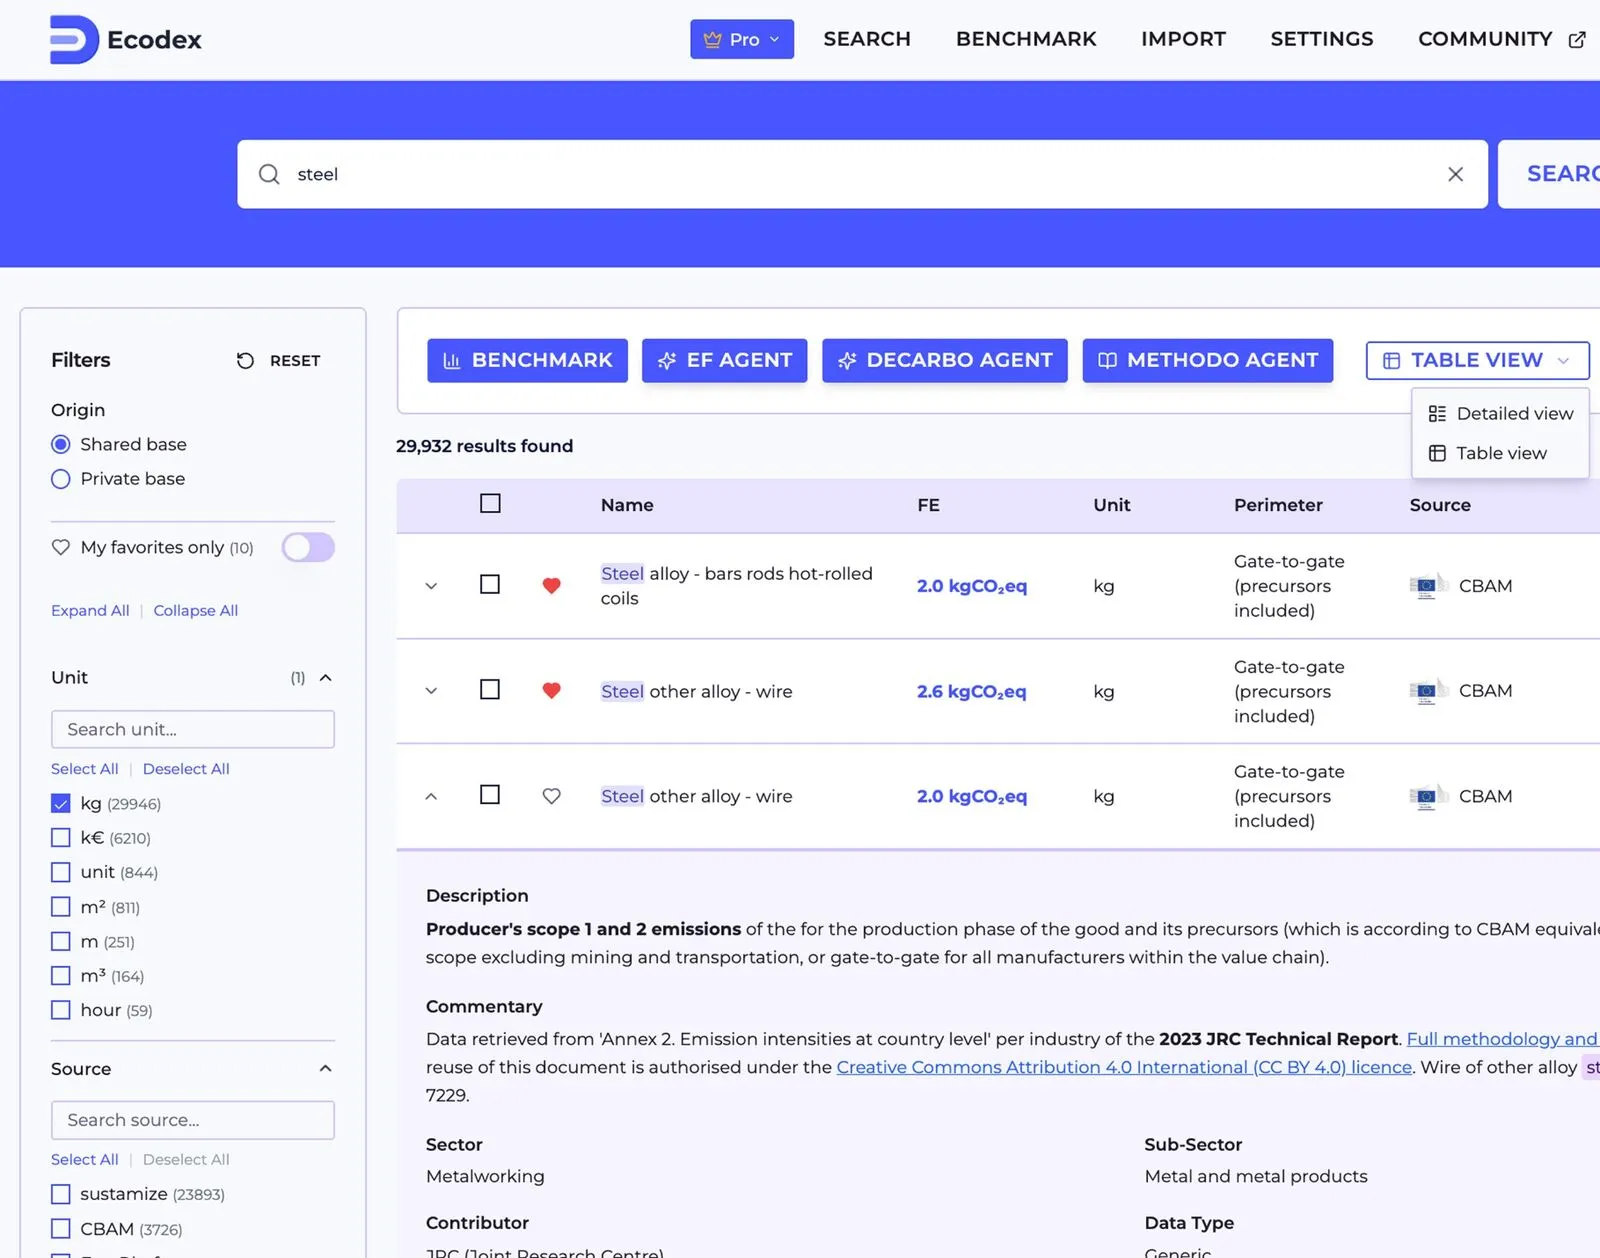
Task: Click the heart icon next to My favorites only
Action: tap(61, 547)
